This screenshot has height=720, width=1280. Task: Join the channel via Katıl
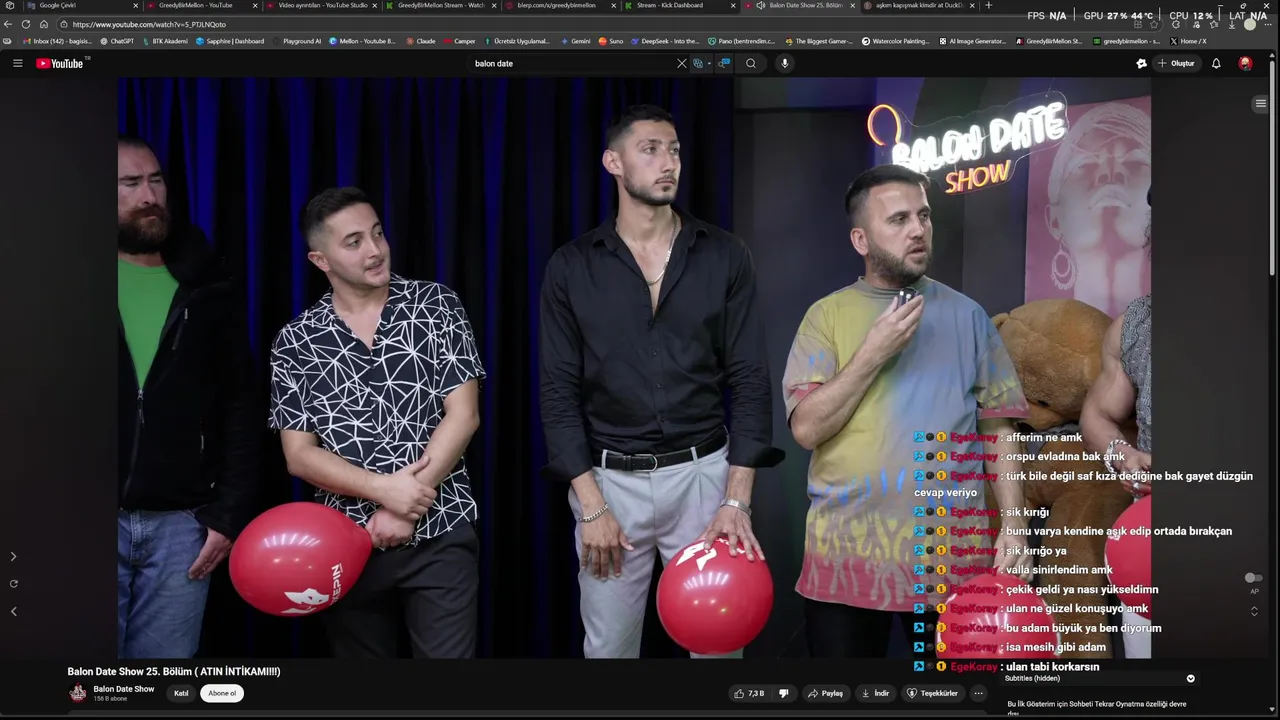181,693
